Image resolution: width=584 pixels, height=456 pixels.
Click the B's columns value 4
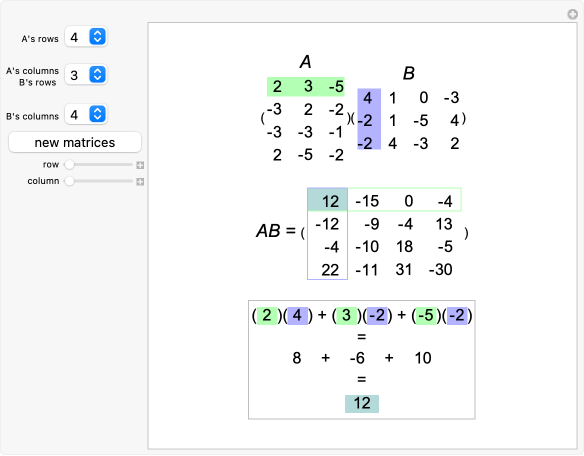(74, 114)
